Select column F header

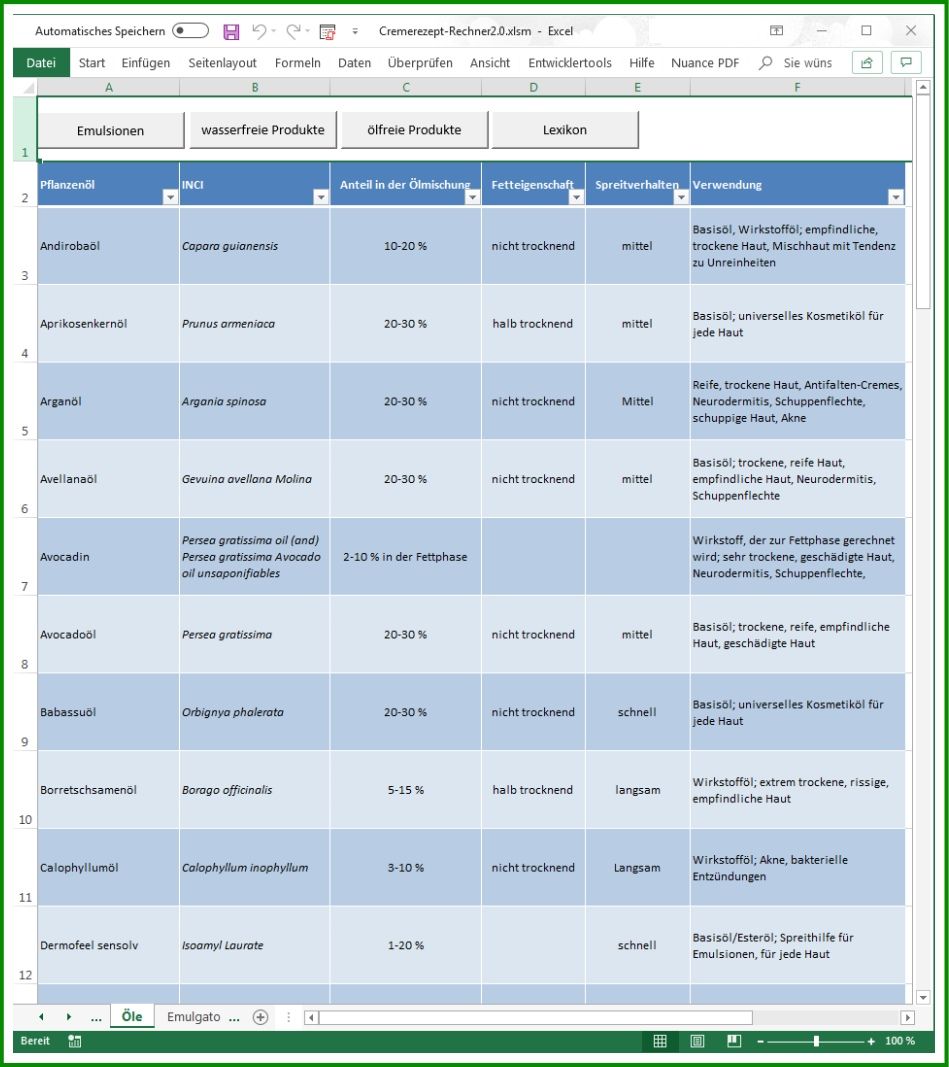coord(797,87)
